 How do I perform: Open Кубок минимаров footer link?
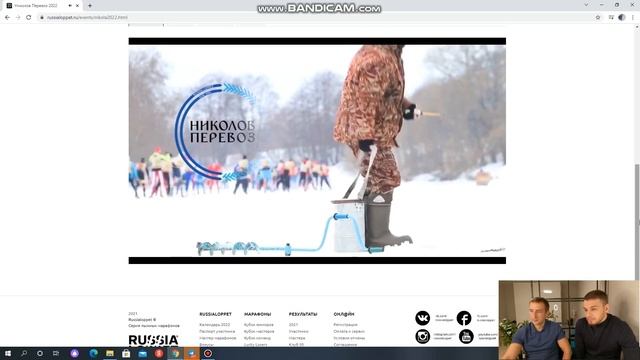(259, 325)
